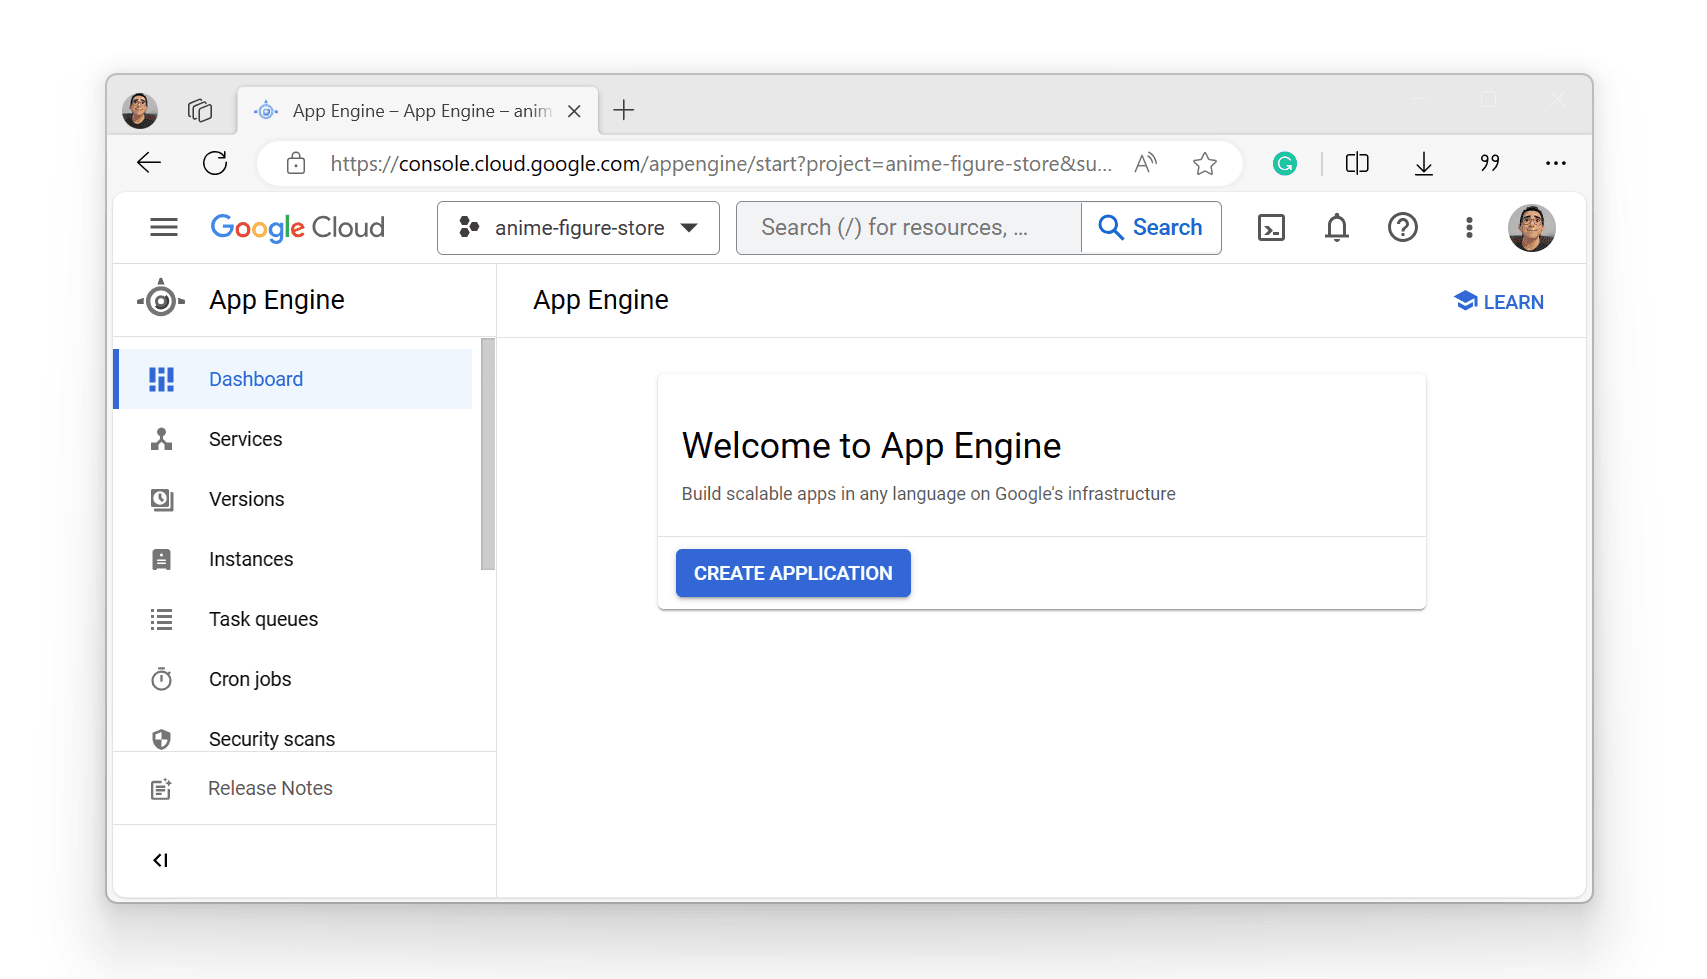Open the anime-figure-store project selector
Viewport: 1707px width, 979px height.
click(578, 228)
